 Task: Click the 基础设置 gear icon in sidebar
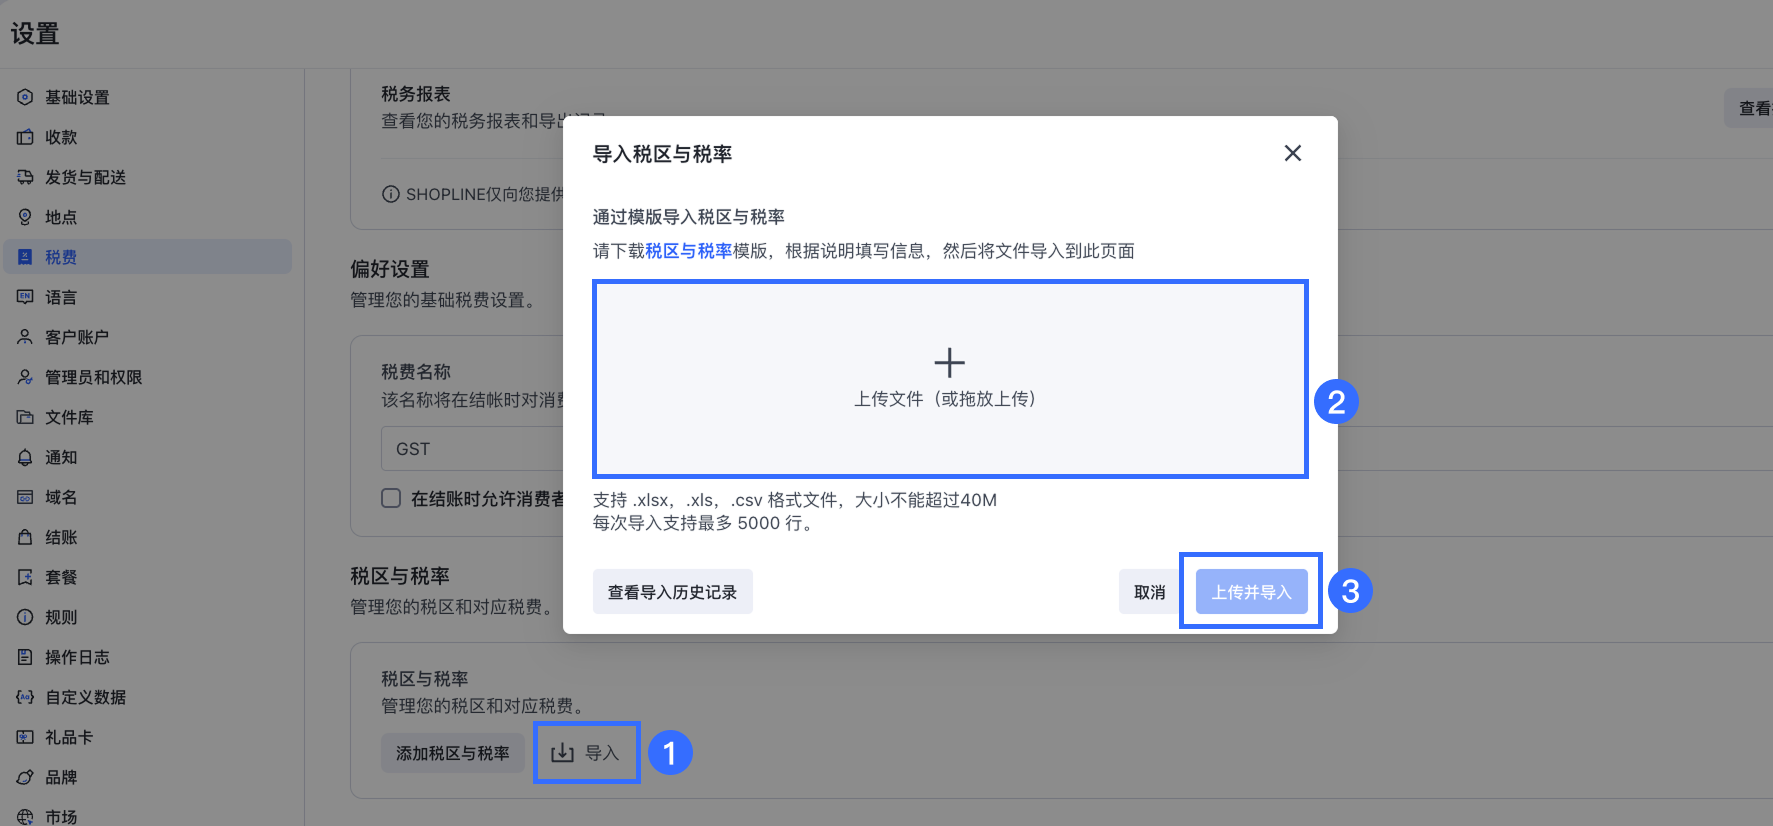pyautogui.click(x=25, y=97)
